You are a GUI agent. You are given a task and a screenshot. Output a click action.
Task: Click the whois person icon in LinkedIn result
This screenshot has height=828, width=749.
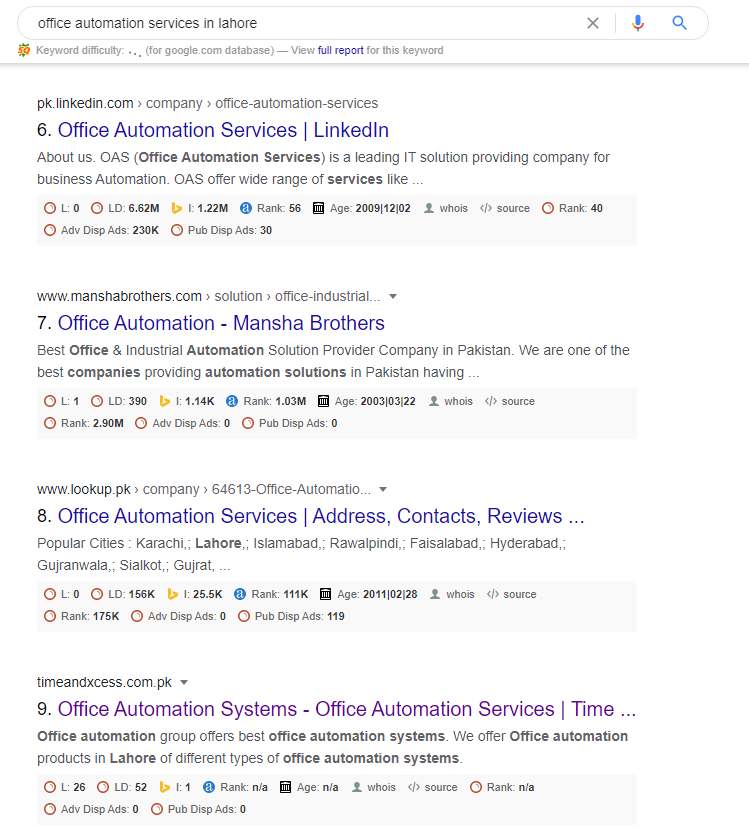click(429, 208)
